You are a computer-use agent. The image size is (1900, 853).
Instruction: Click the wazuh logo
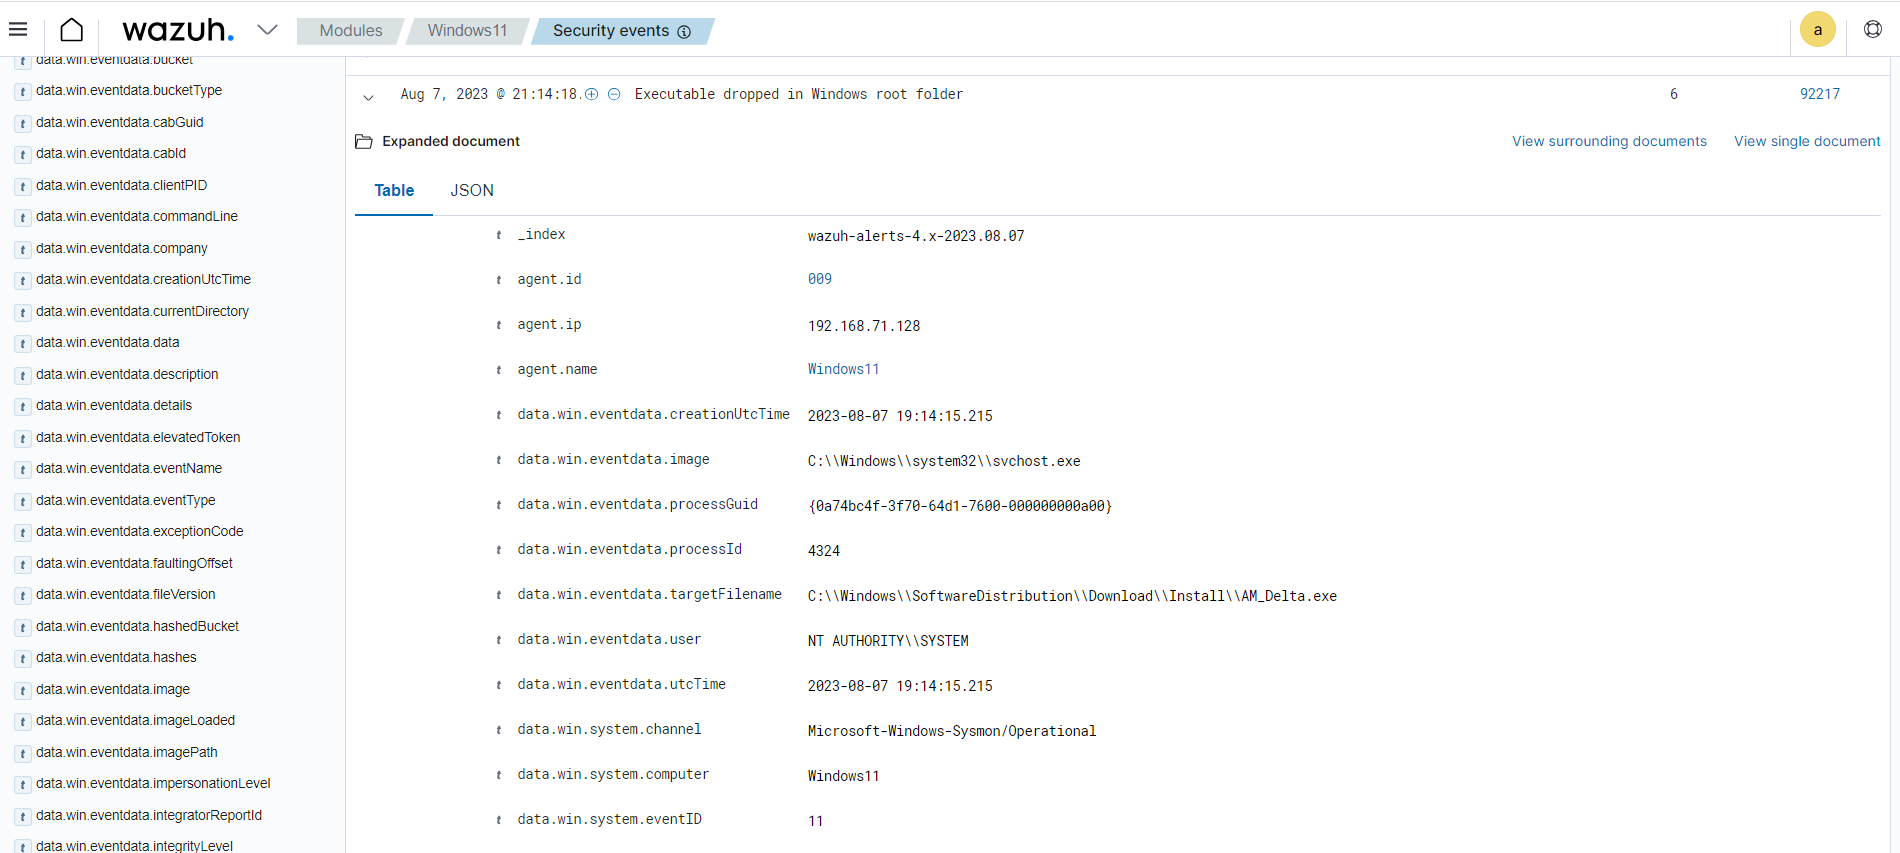(178, 30)
